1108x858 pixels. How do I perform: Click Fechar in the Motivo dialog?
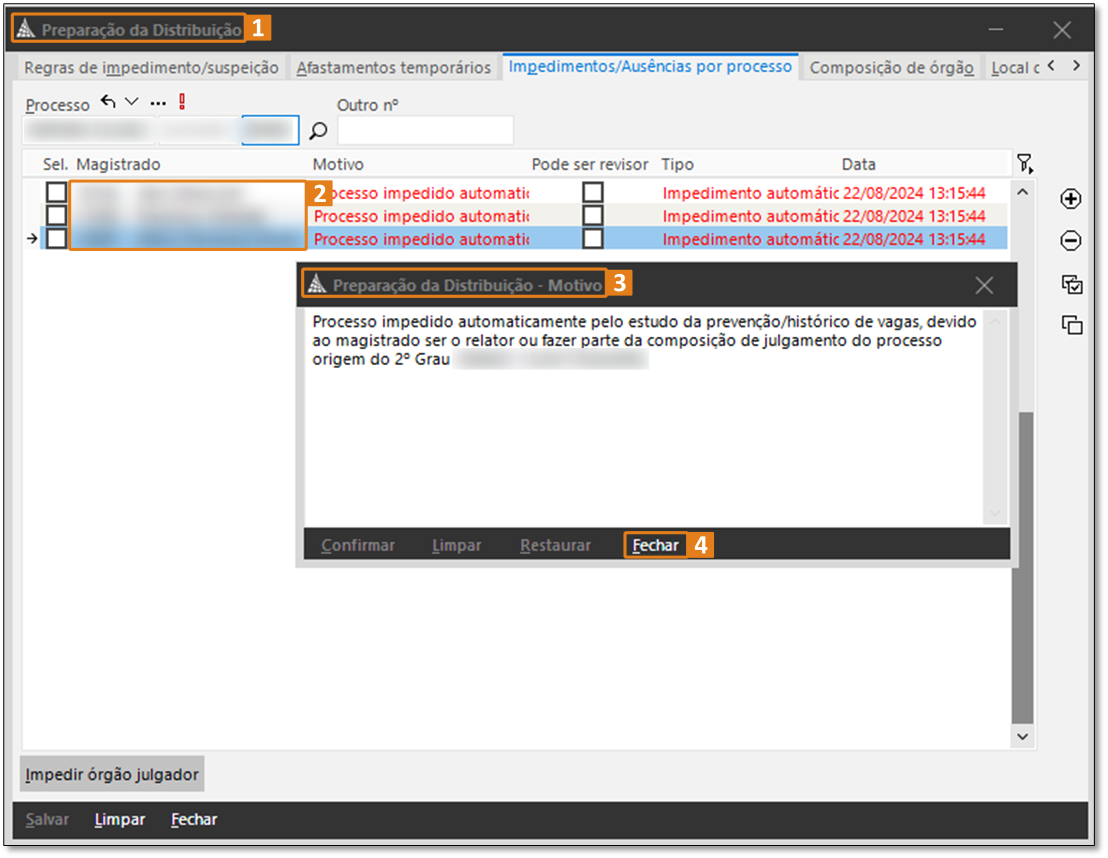[x=655, y=545]
